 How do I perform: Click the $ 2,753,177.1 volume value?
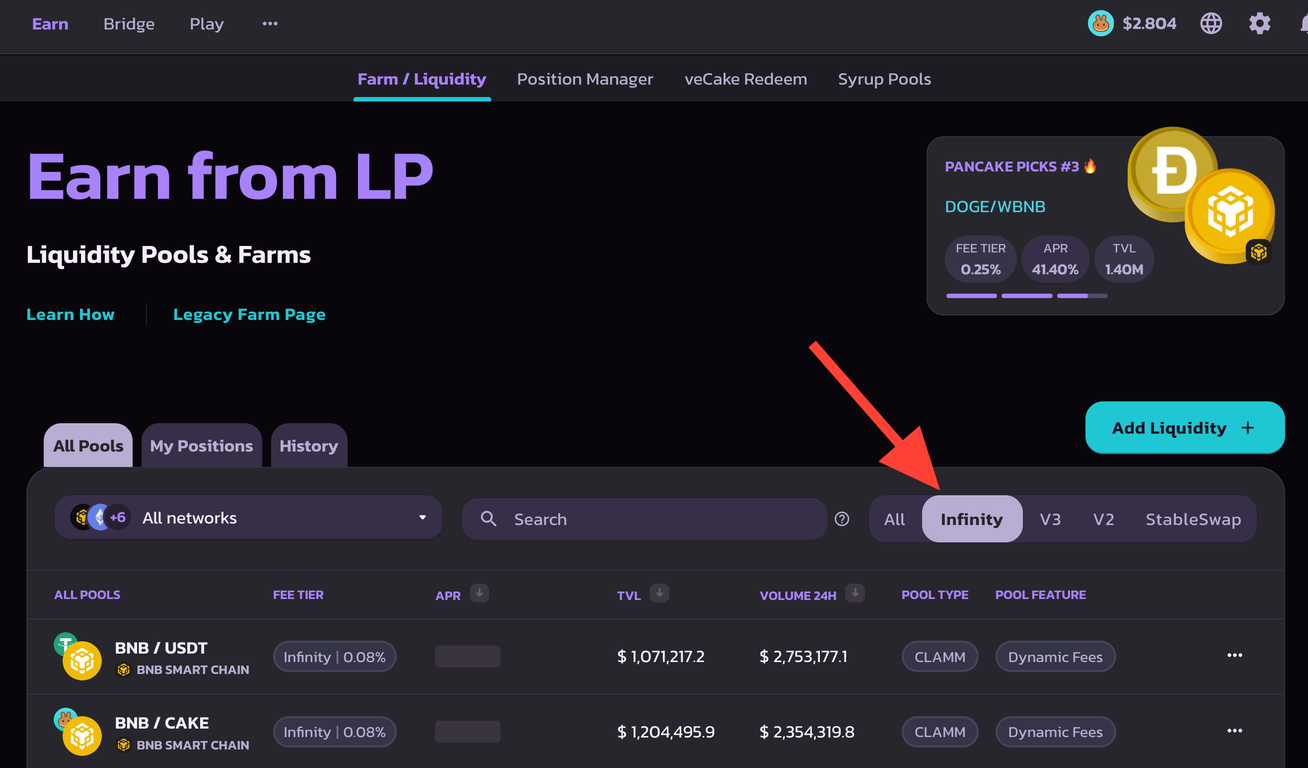tap(804, 657)
